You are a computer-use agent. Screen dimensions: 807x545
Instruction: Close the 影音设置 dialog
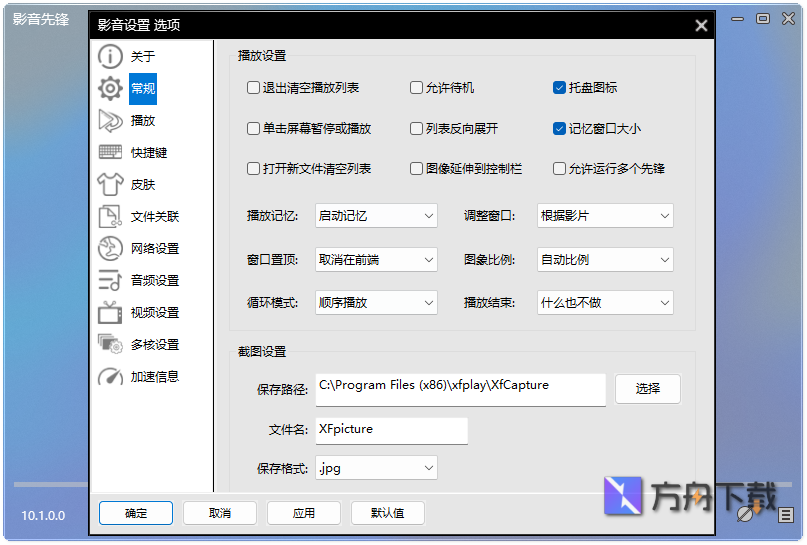pos(701,25)
